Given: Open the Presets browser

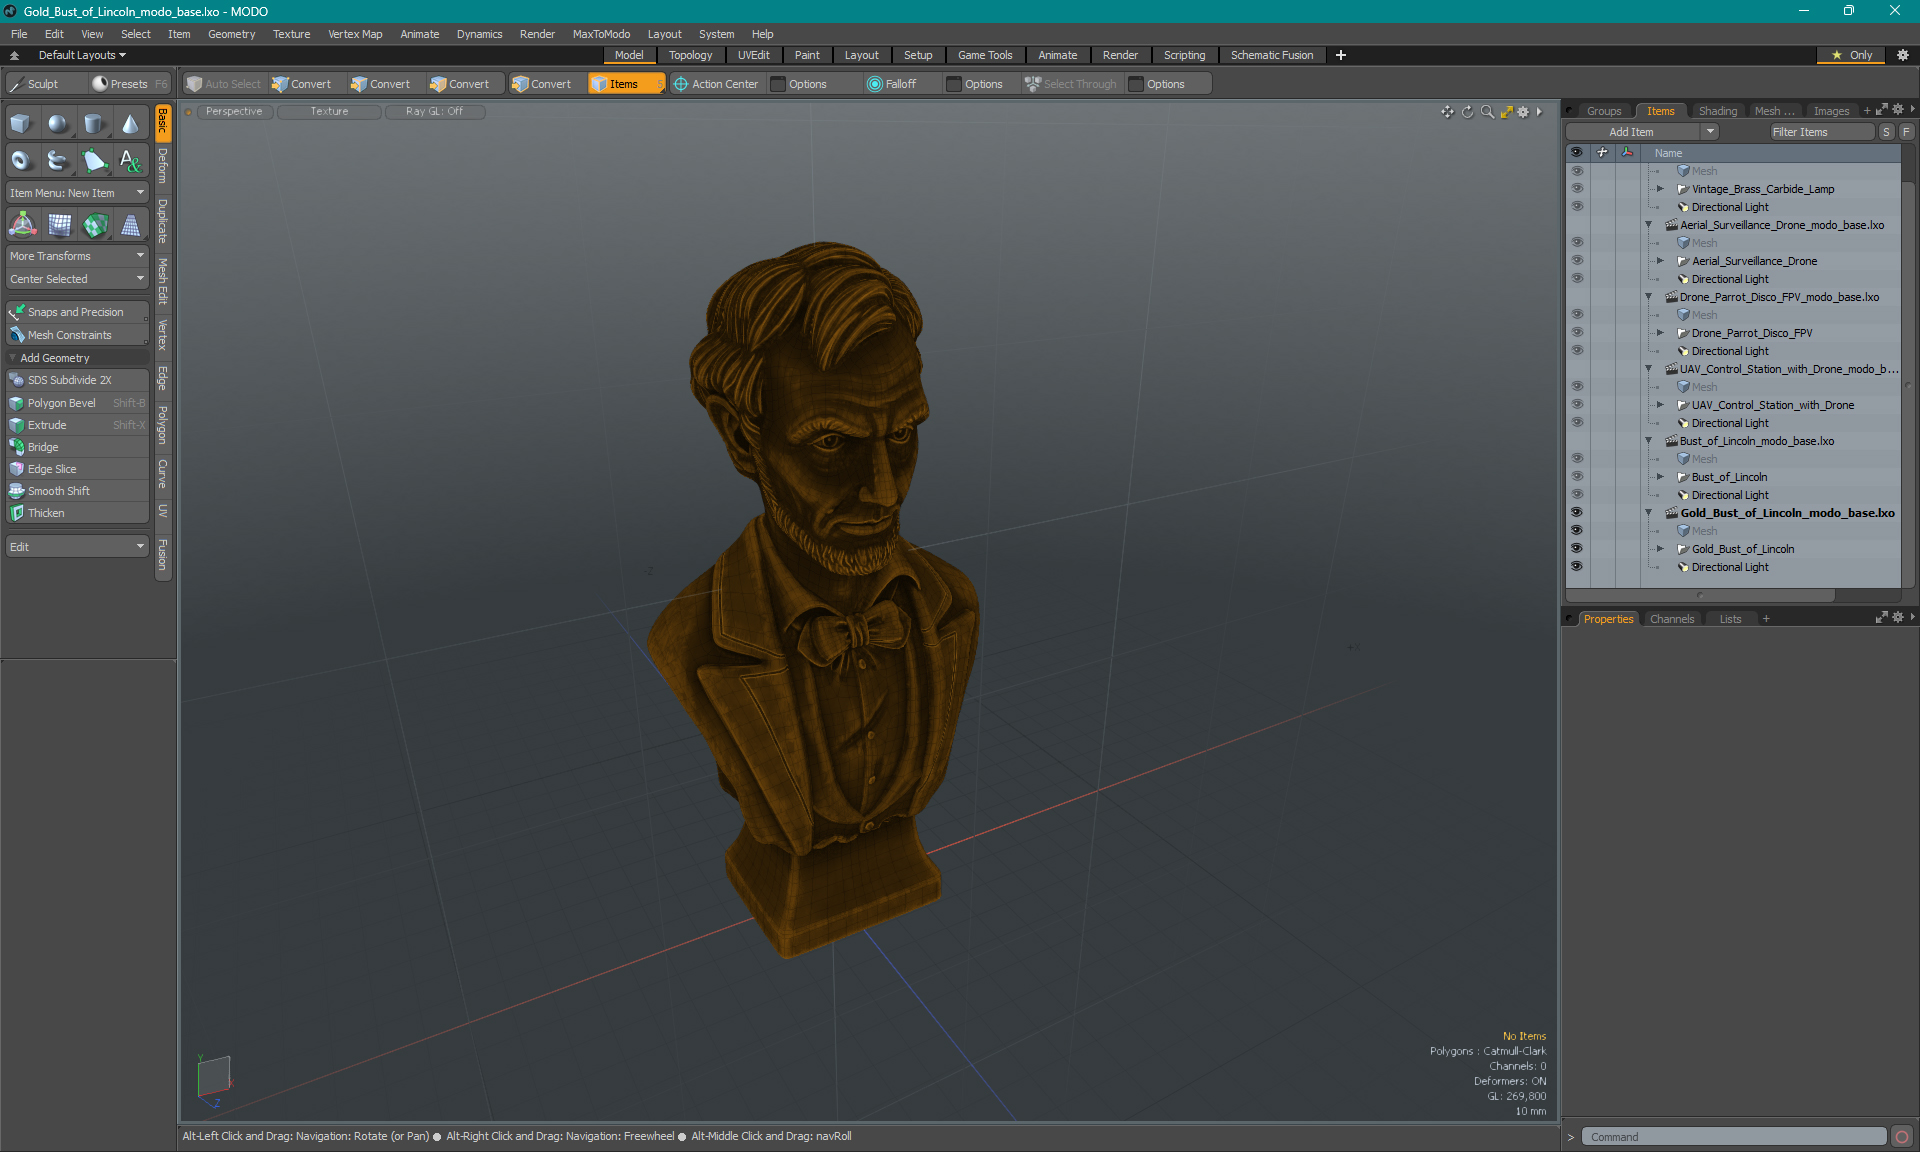Looking at the screenshot, I should coord(130,84).
